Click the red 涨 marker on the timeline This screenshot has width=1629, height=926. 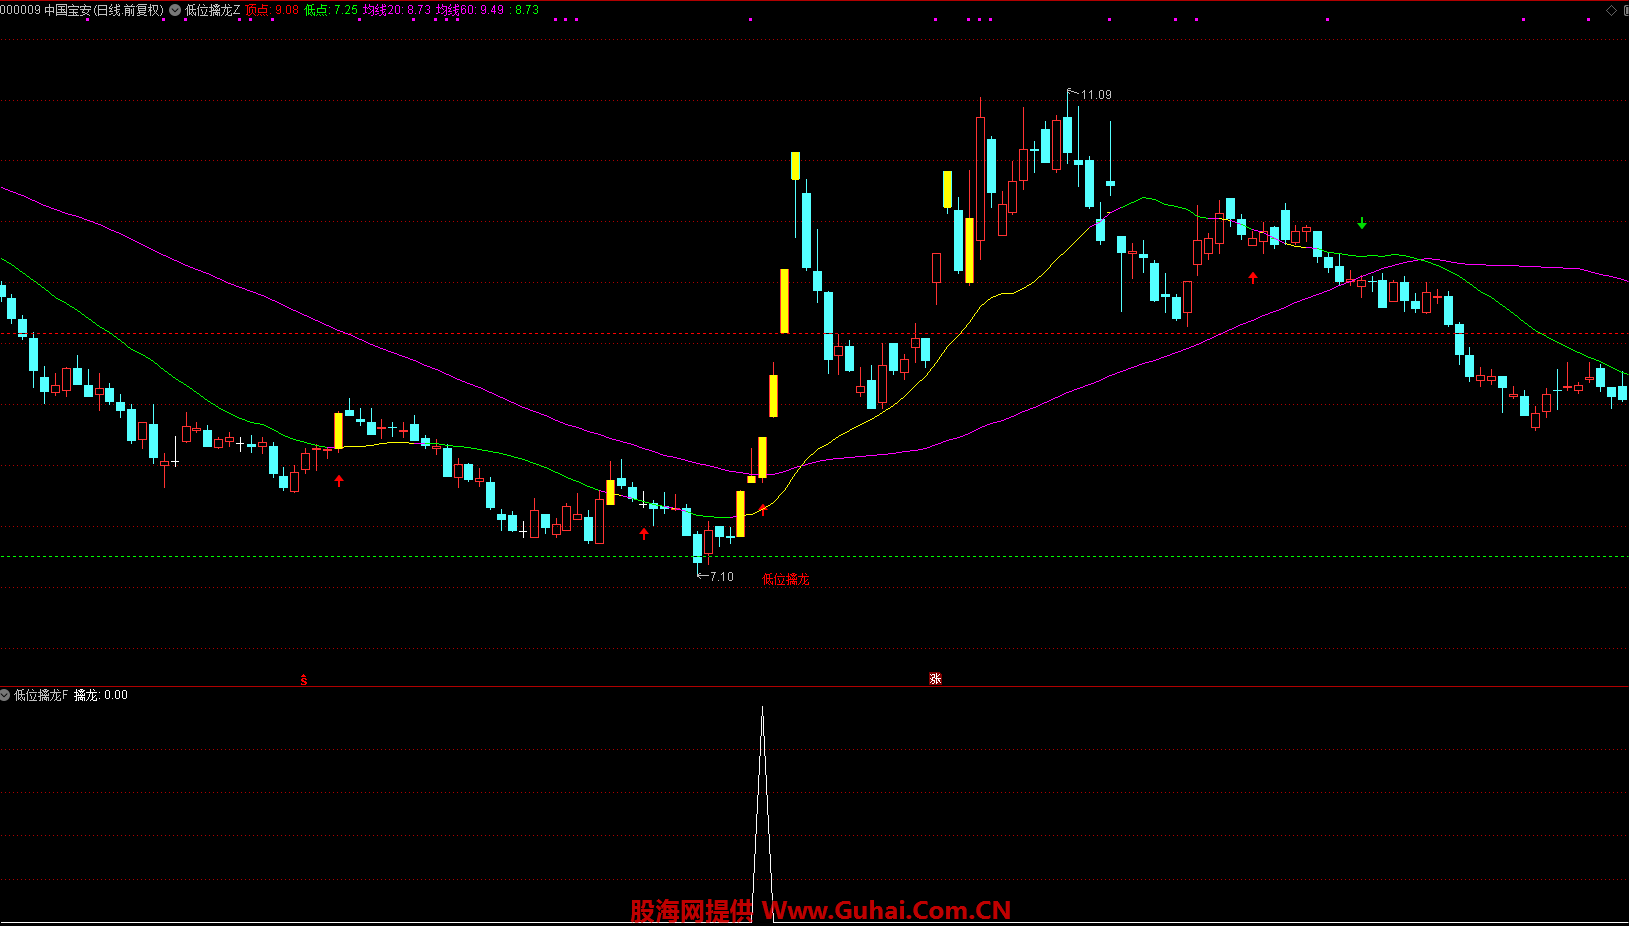(935, 679)
